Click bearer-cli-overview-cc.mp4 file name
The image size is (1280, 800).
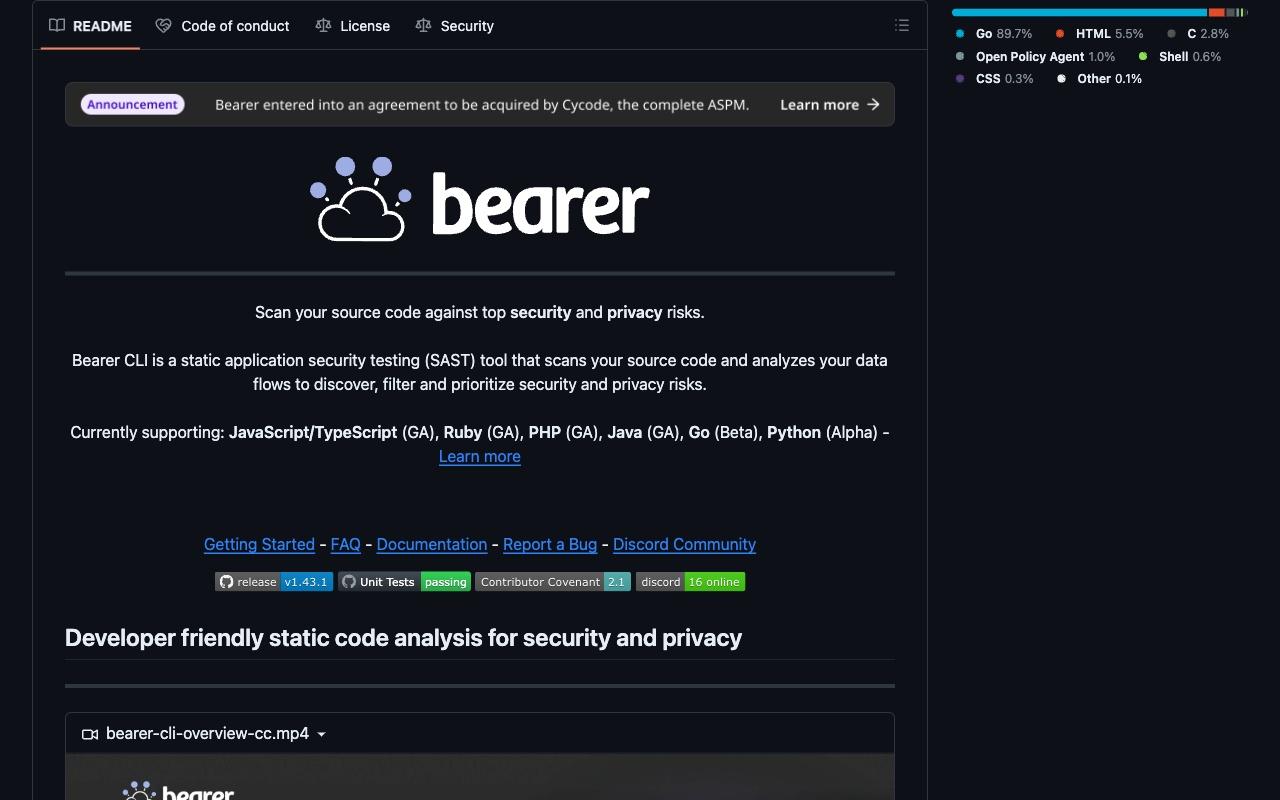(x=207, y=734)
